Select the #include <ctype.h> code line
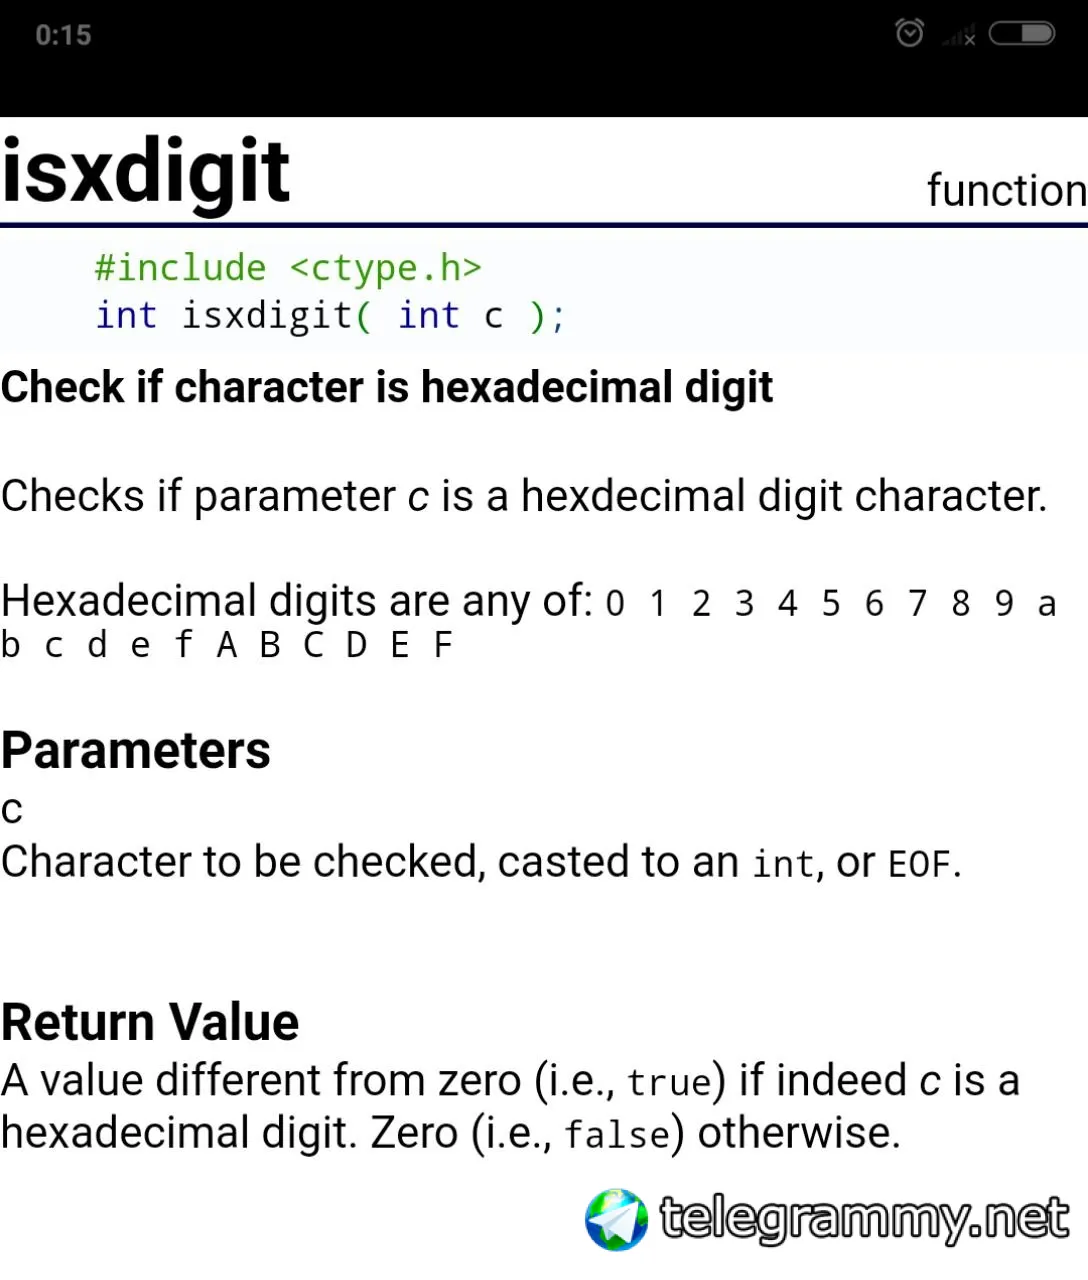Viewport: 1088px width, 1280px height. pos(288,267)
